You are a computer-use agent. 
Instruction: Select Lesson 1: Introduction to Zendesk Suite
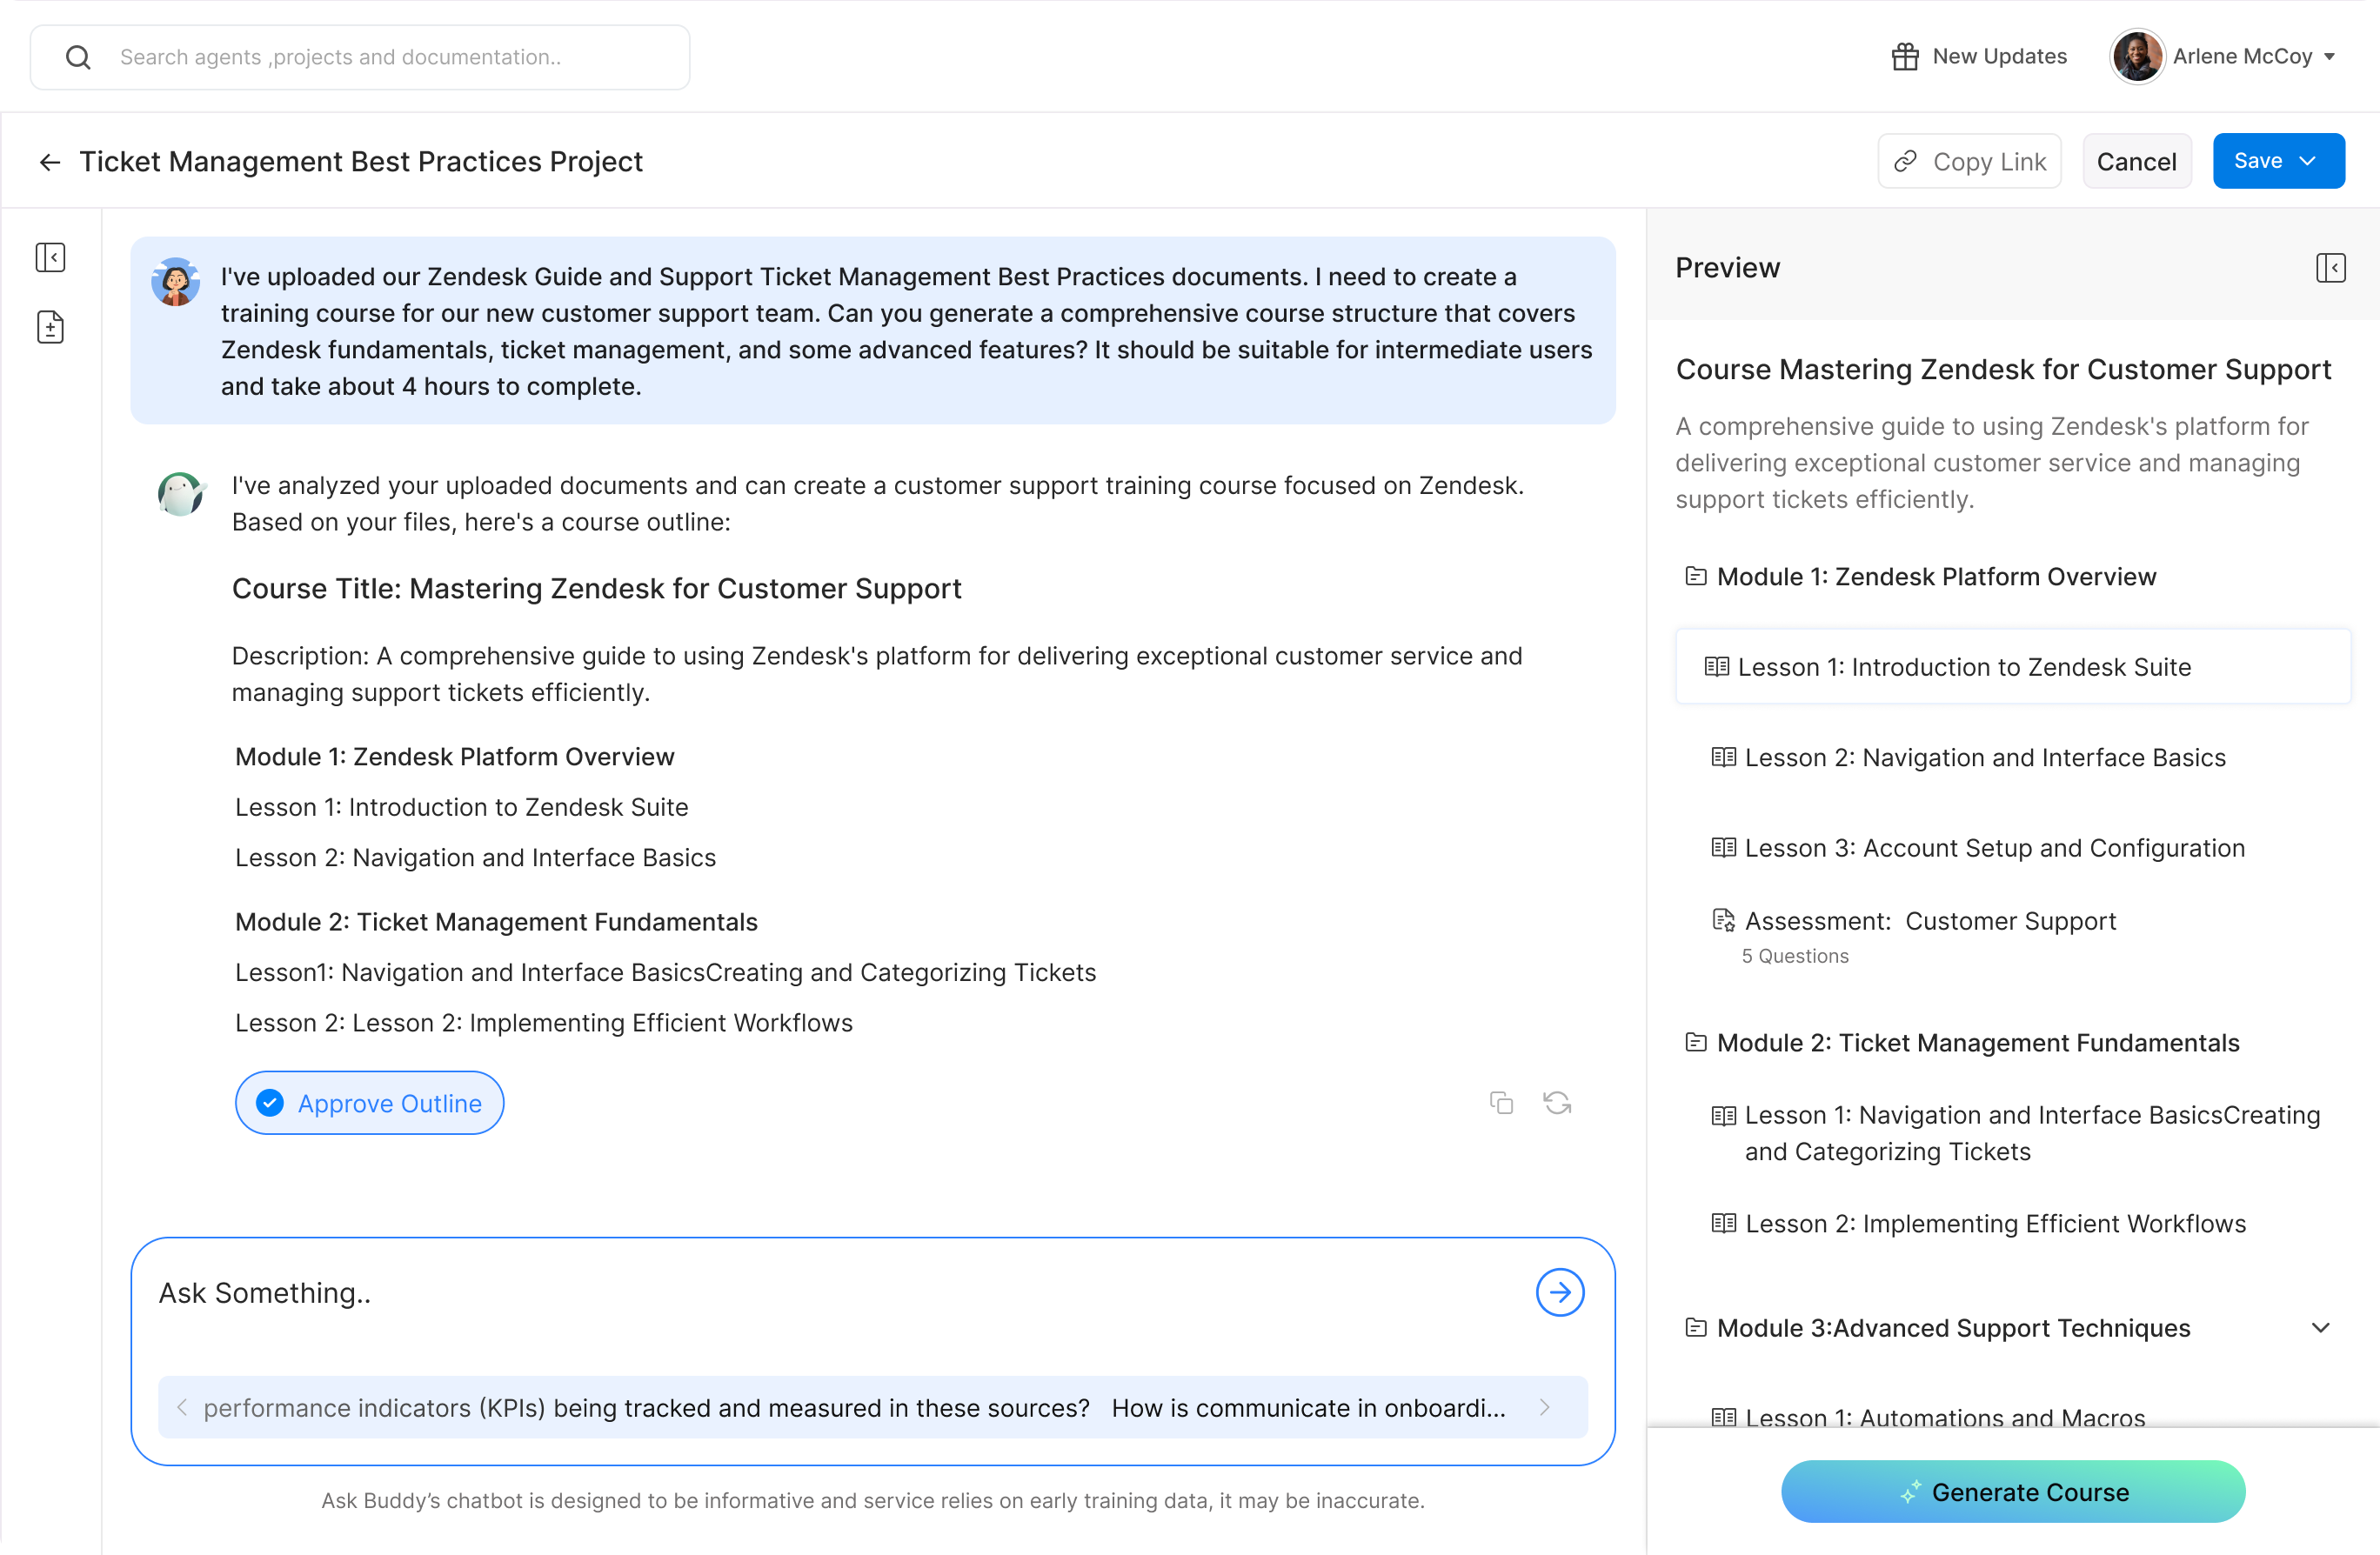point(2012,667)
